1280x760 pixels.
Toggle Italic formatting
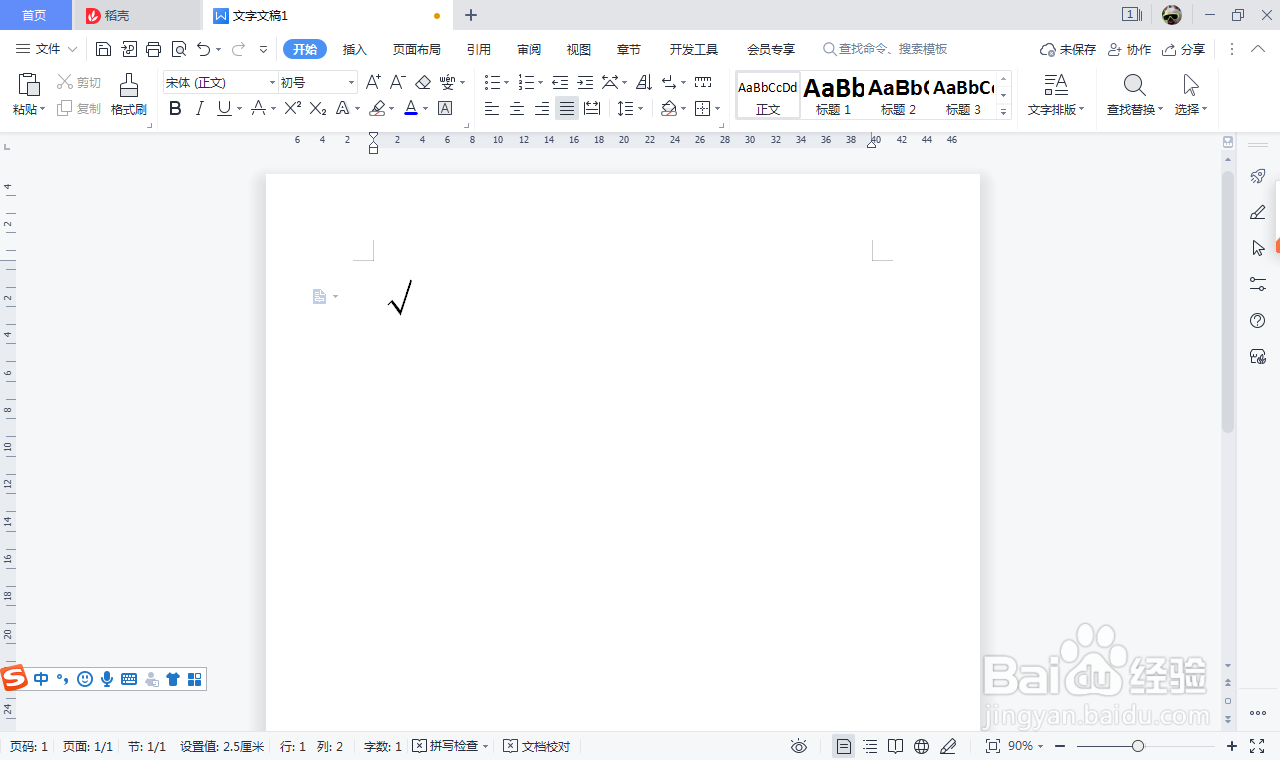[x=199, y=108]
